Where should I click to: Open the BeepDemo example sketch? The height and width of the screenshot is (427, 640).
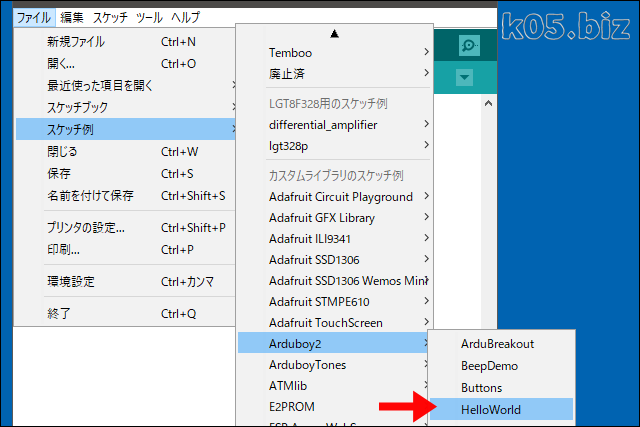(502, 366)
